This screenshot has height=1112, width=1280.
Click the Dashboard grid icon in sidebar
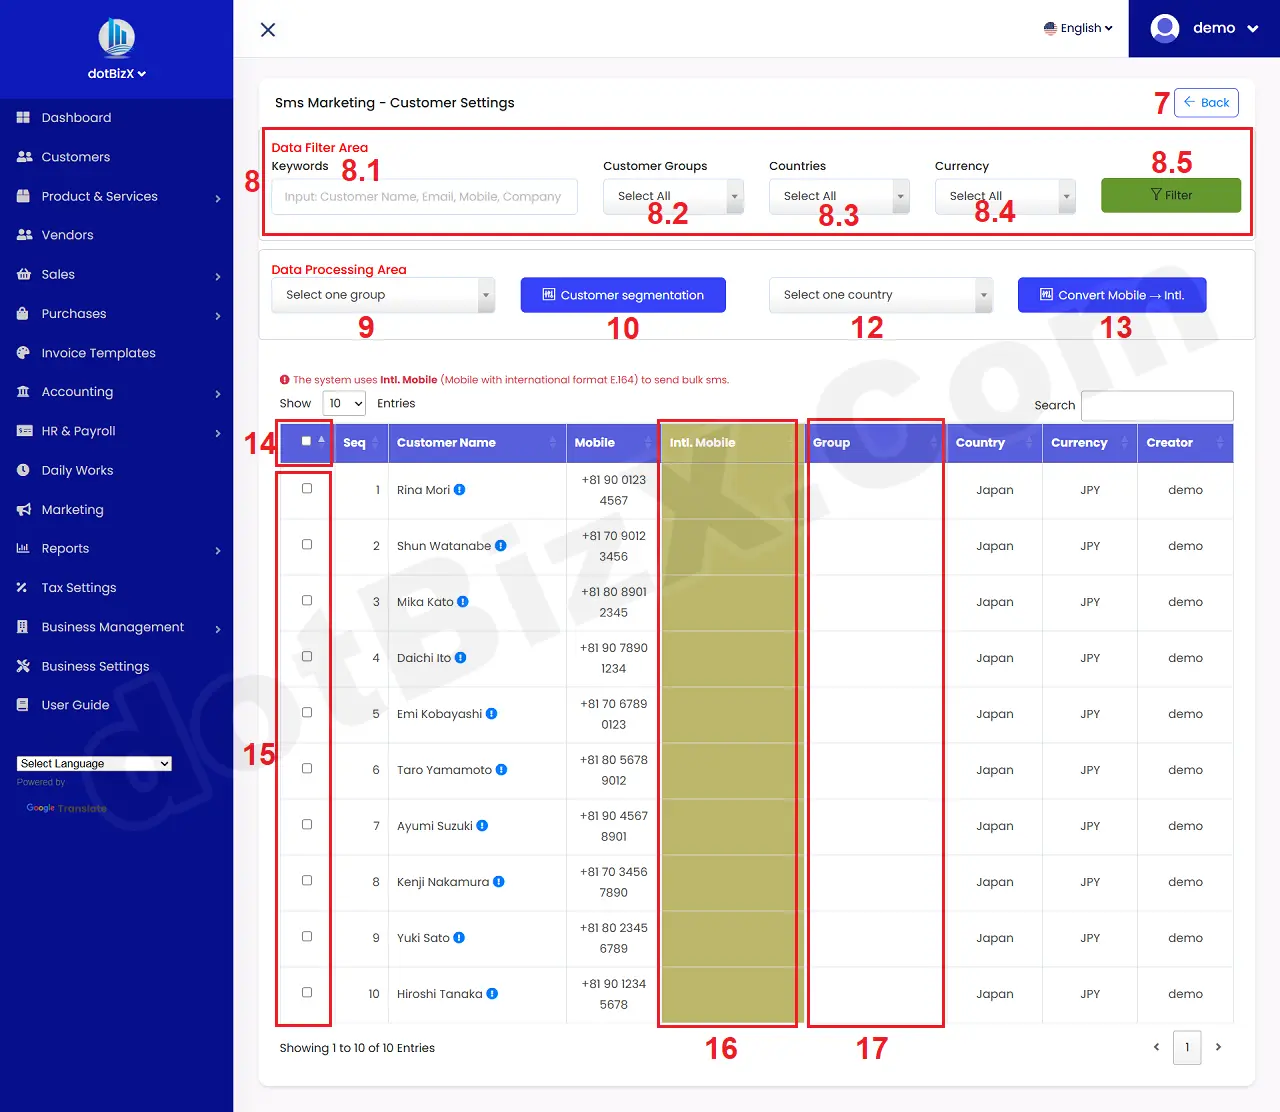click(23, 118)
